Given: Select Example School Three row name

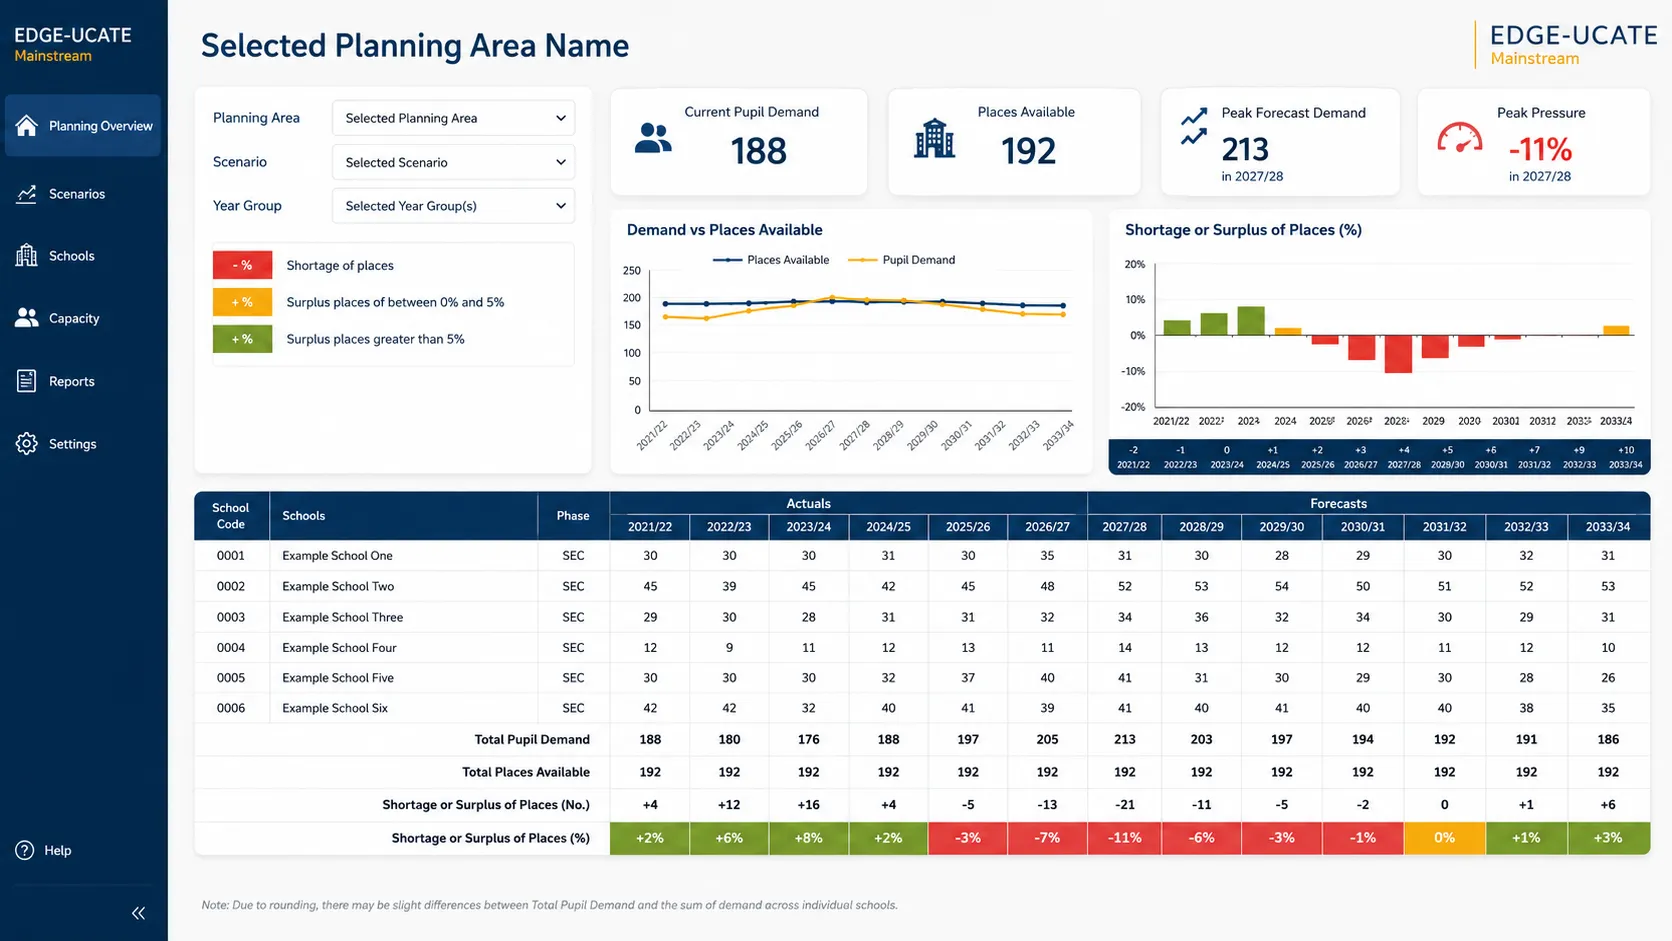Looking at the screenshot, I should [x=342, y=617].
